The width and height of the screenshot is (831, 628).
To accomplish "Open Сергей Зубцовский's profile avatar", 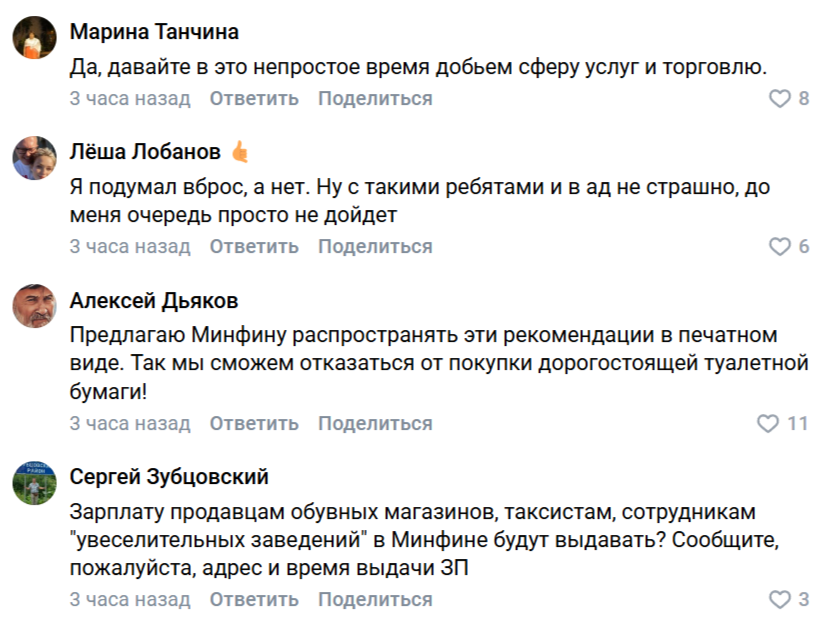I will coord(34,482).
